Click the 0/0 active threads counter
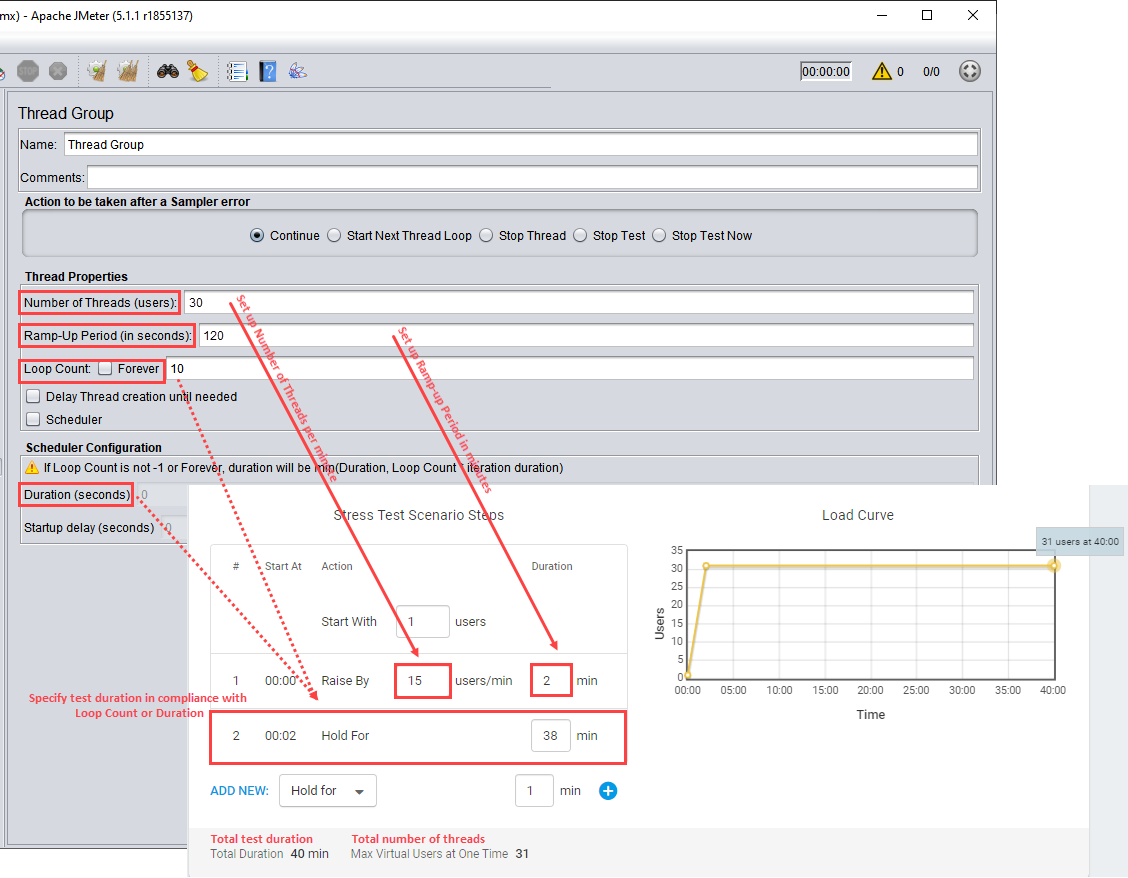Image resolution: width=1128 pixels, height=878 pixels. click(932, 71)
